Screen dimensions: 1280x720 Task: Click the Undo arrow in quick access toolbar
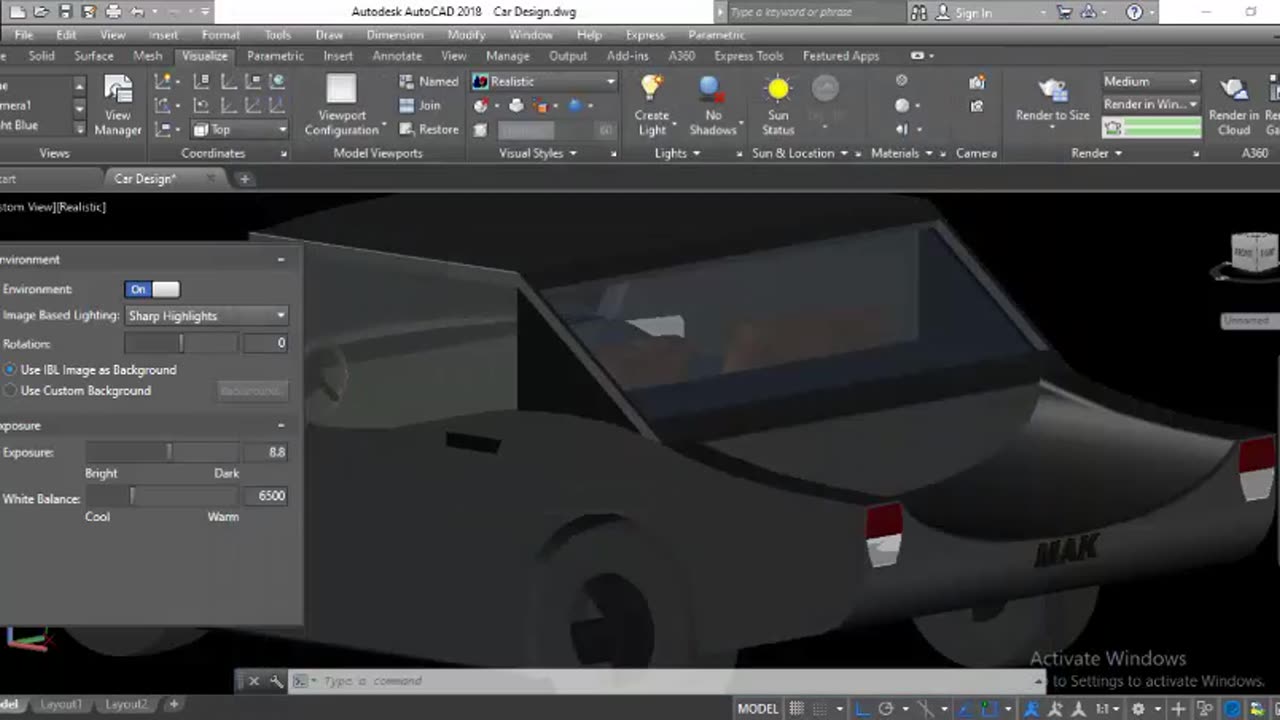(138, 12)
